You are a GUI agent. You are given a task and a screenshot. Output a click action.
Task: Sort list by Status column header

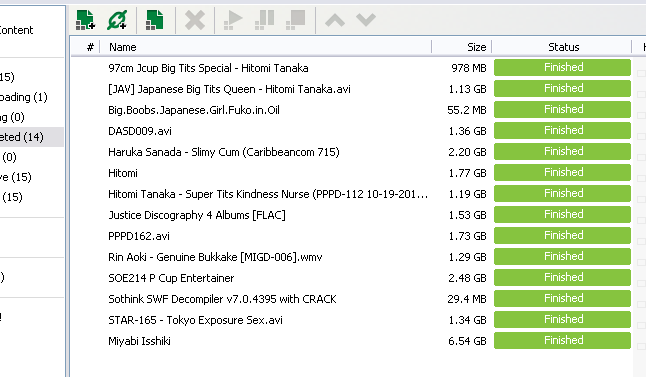(x=563, y=47)
